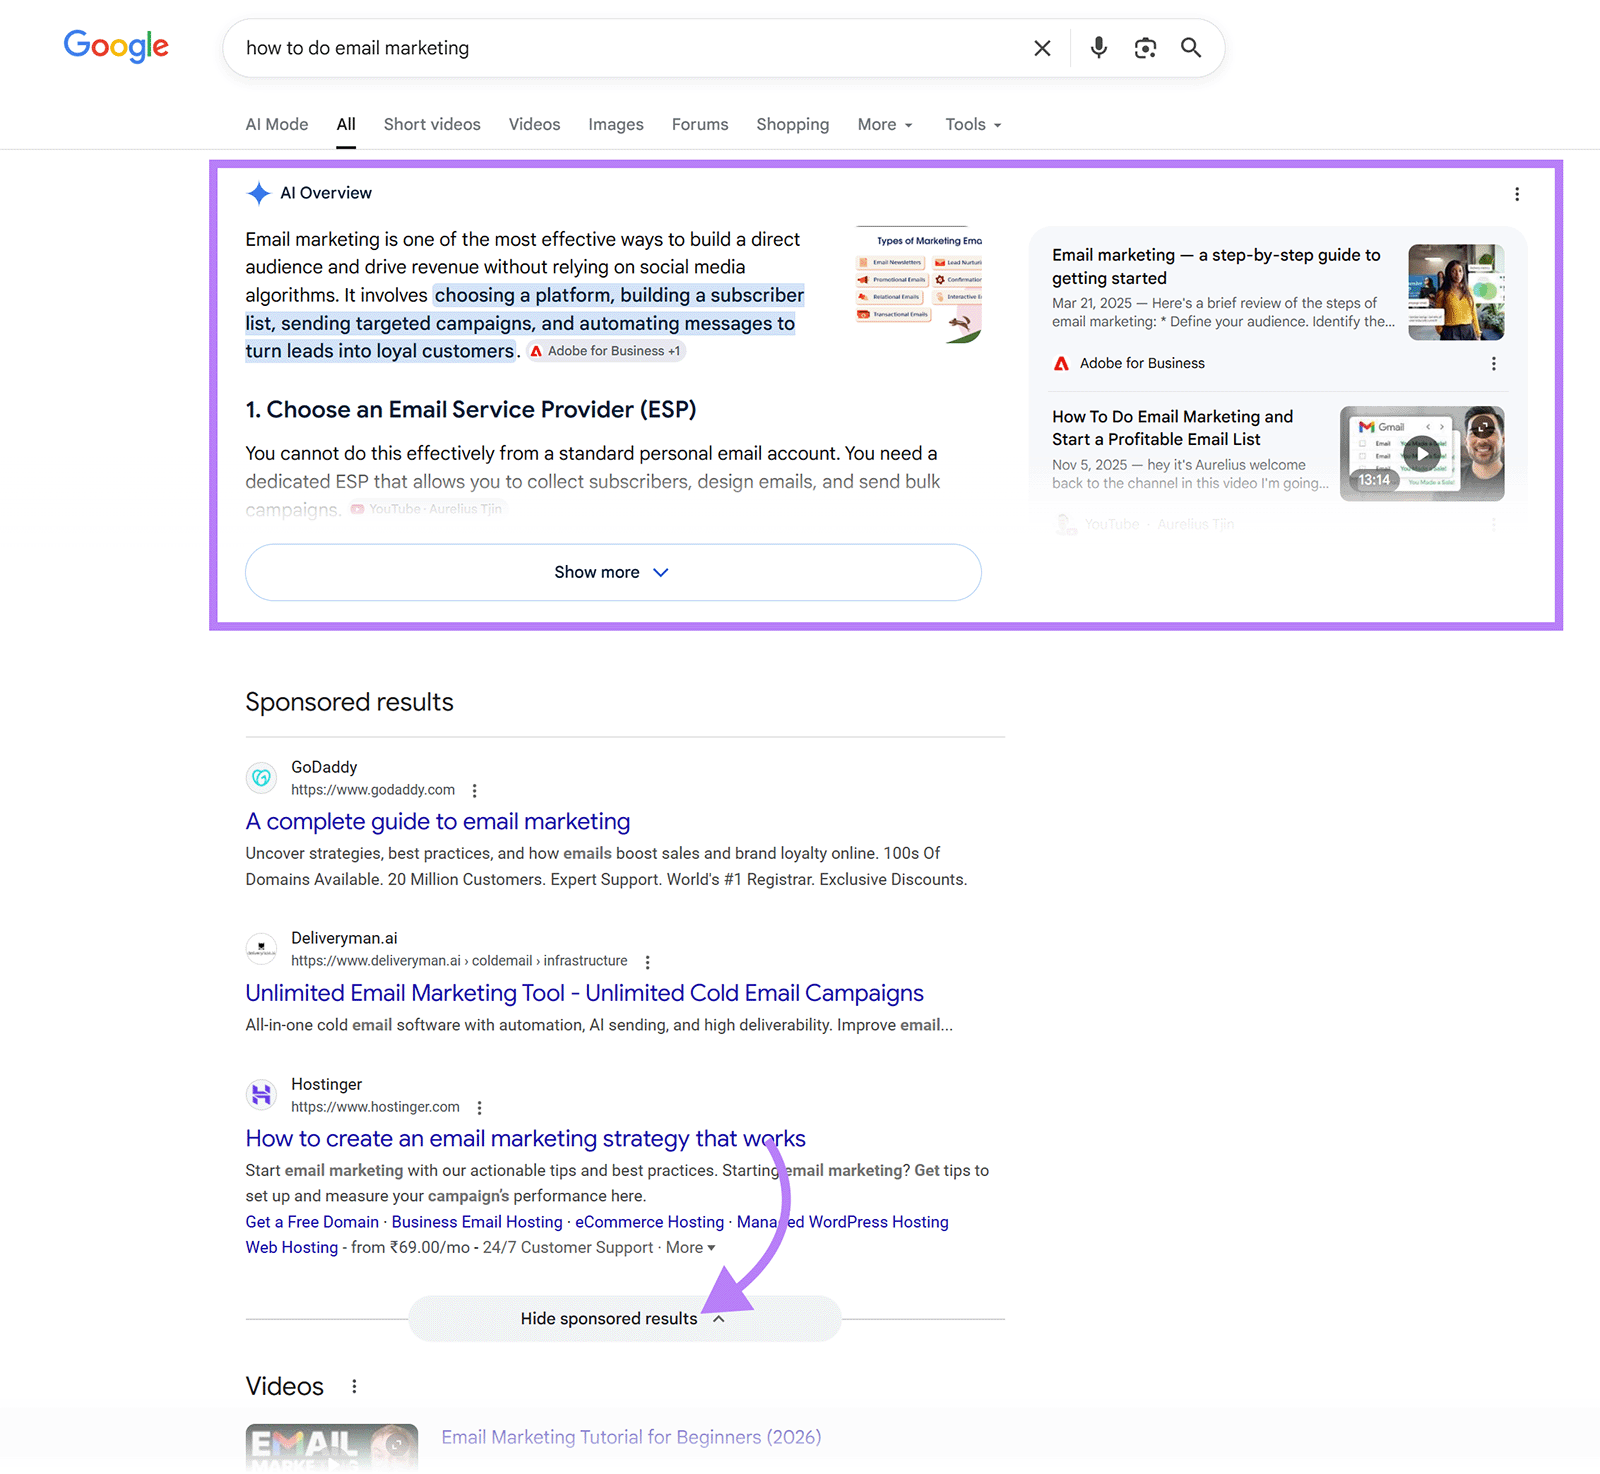Open Types of Marketing Emails thumbnail
Image resolution: width=1600 pixels, height=1474 pixels.
point(919,285)
